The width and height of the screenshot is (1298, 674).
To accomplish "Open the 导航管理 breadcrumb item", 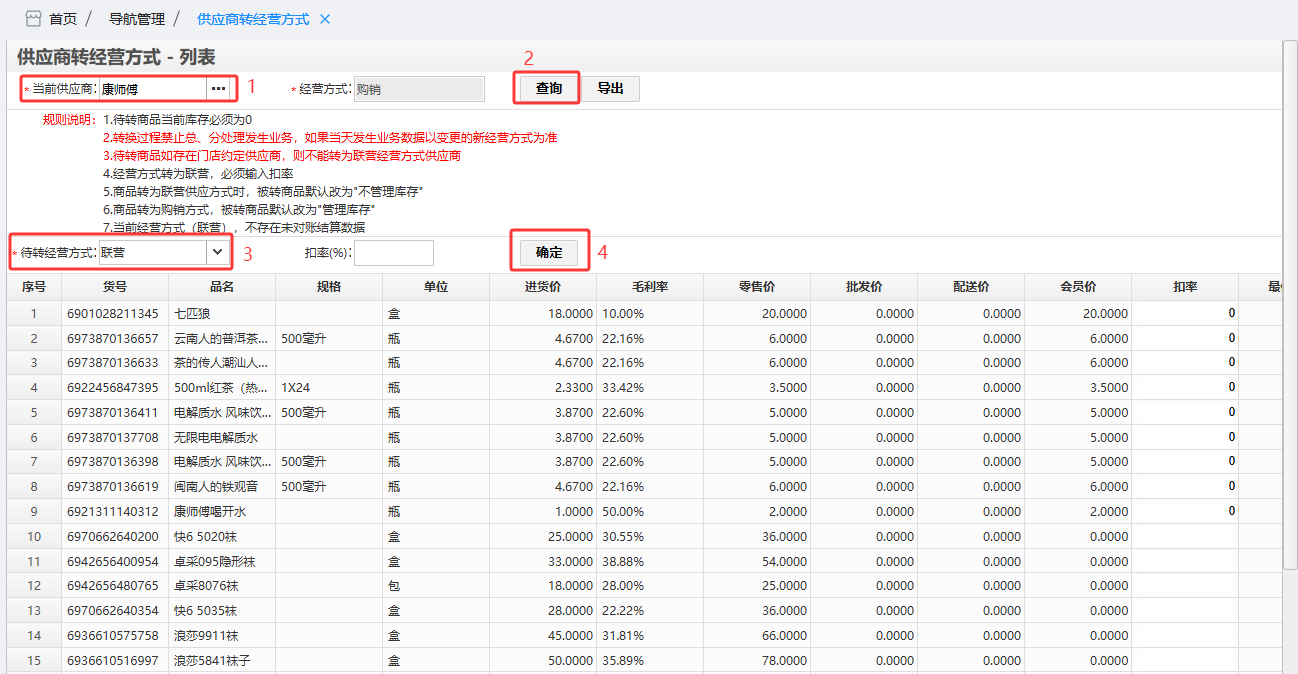I will pos(137,19).
